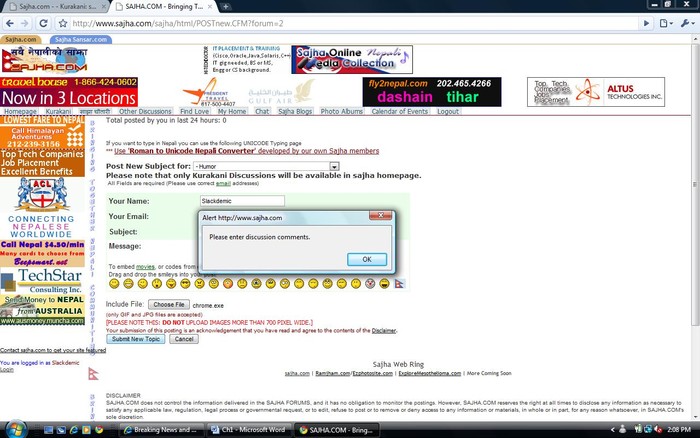Click Submit New Topic button
The image size is (700, 438).
coord(135,339)
